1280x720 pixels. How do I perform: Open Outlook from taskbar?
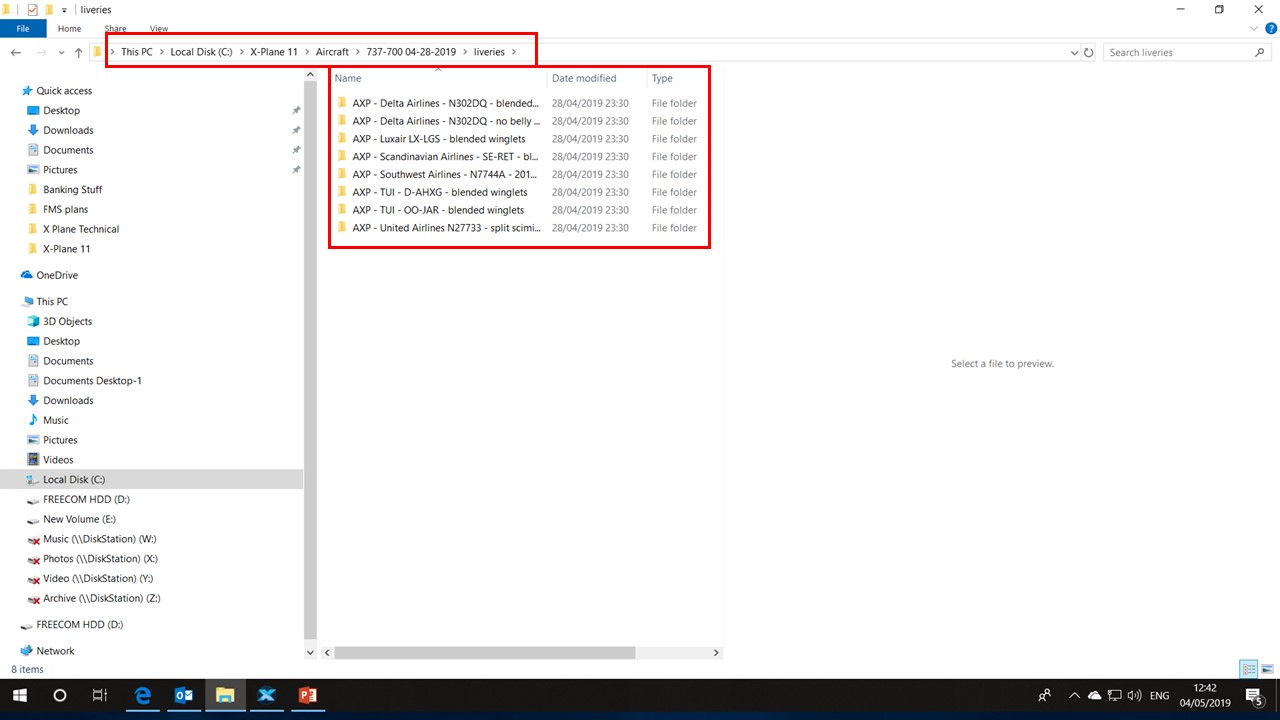pyautogui.click(x=183, y=695)
